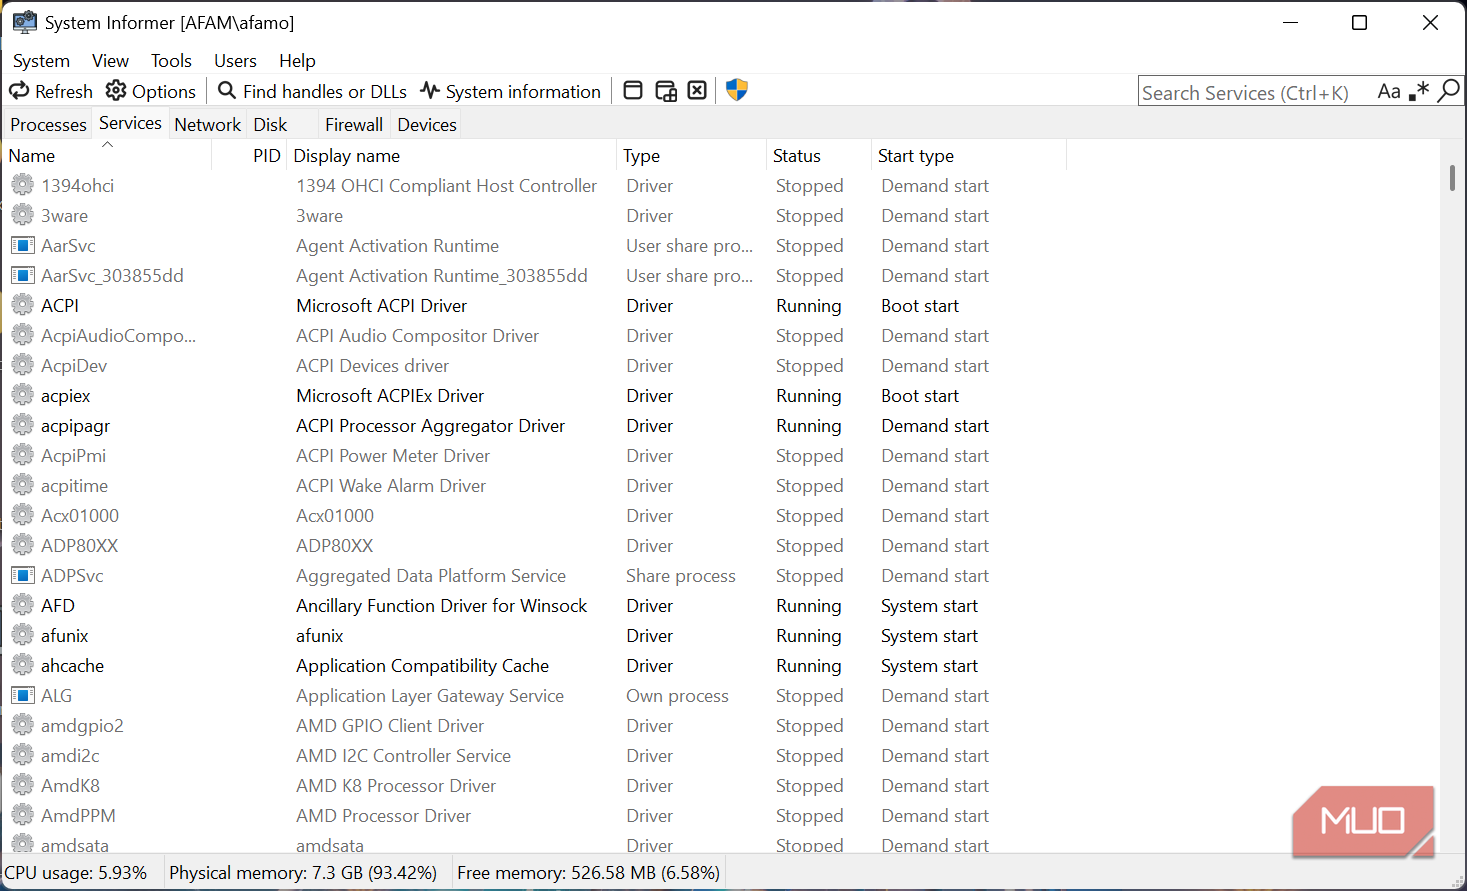Open System information graph window
This screenshot has height=891, width=1467.
[510, 91]
